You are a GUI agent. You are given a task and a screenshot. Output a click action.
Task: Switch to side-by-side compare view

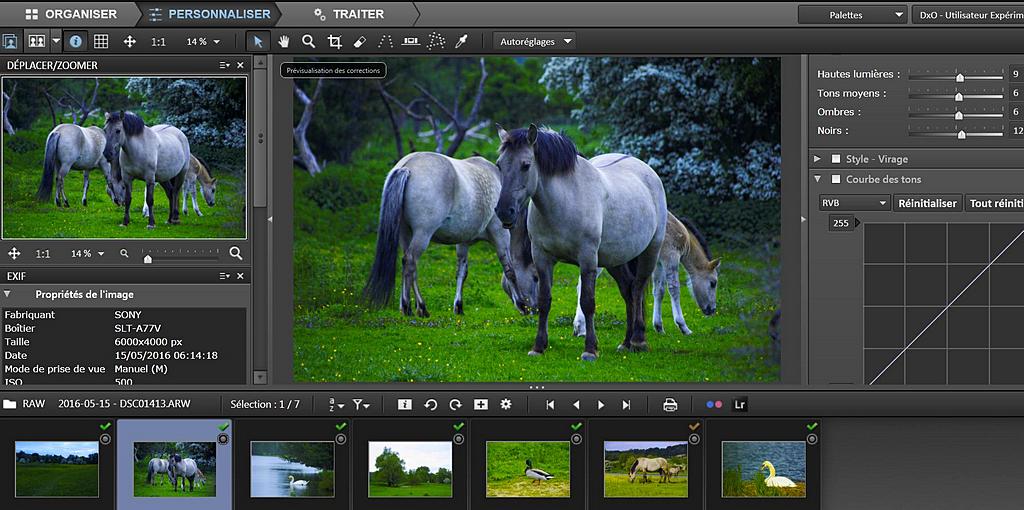(37, 42)
